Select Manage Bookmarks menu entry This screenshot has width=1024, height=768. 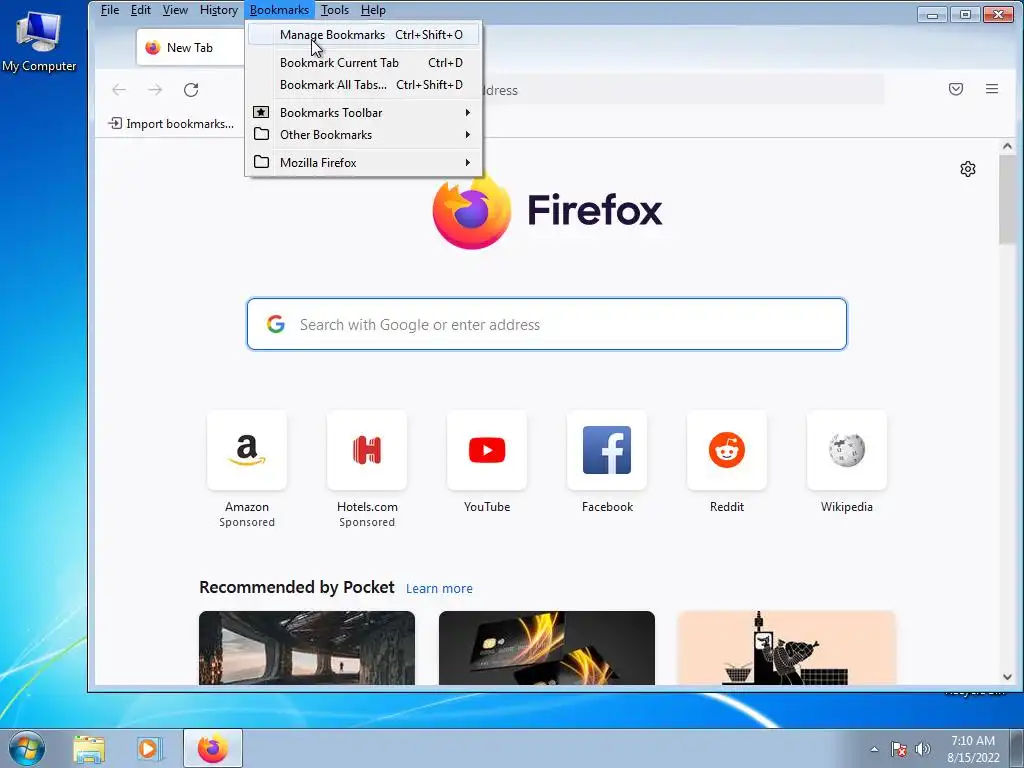point(363,35)
